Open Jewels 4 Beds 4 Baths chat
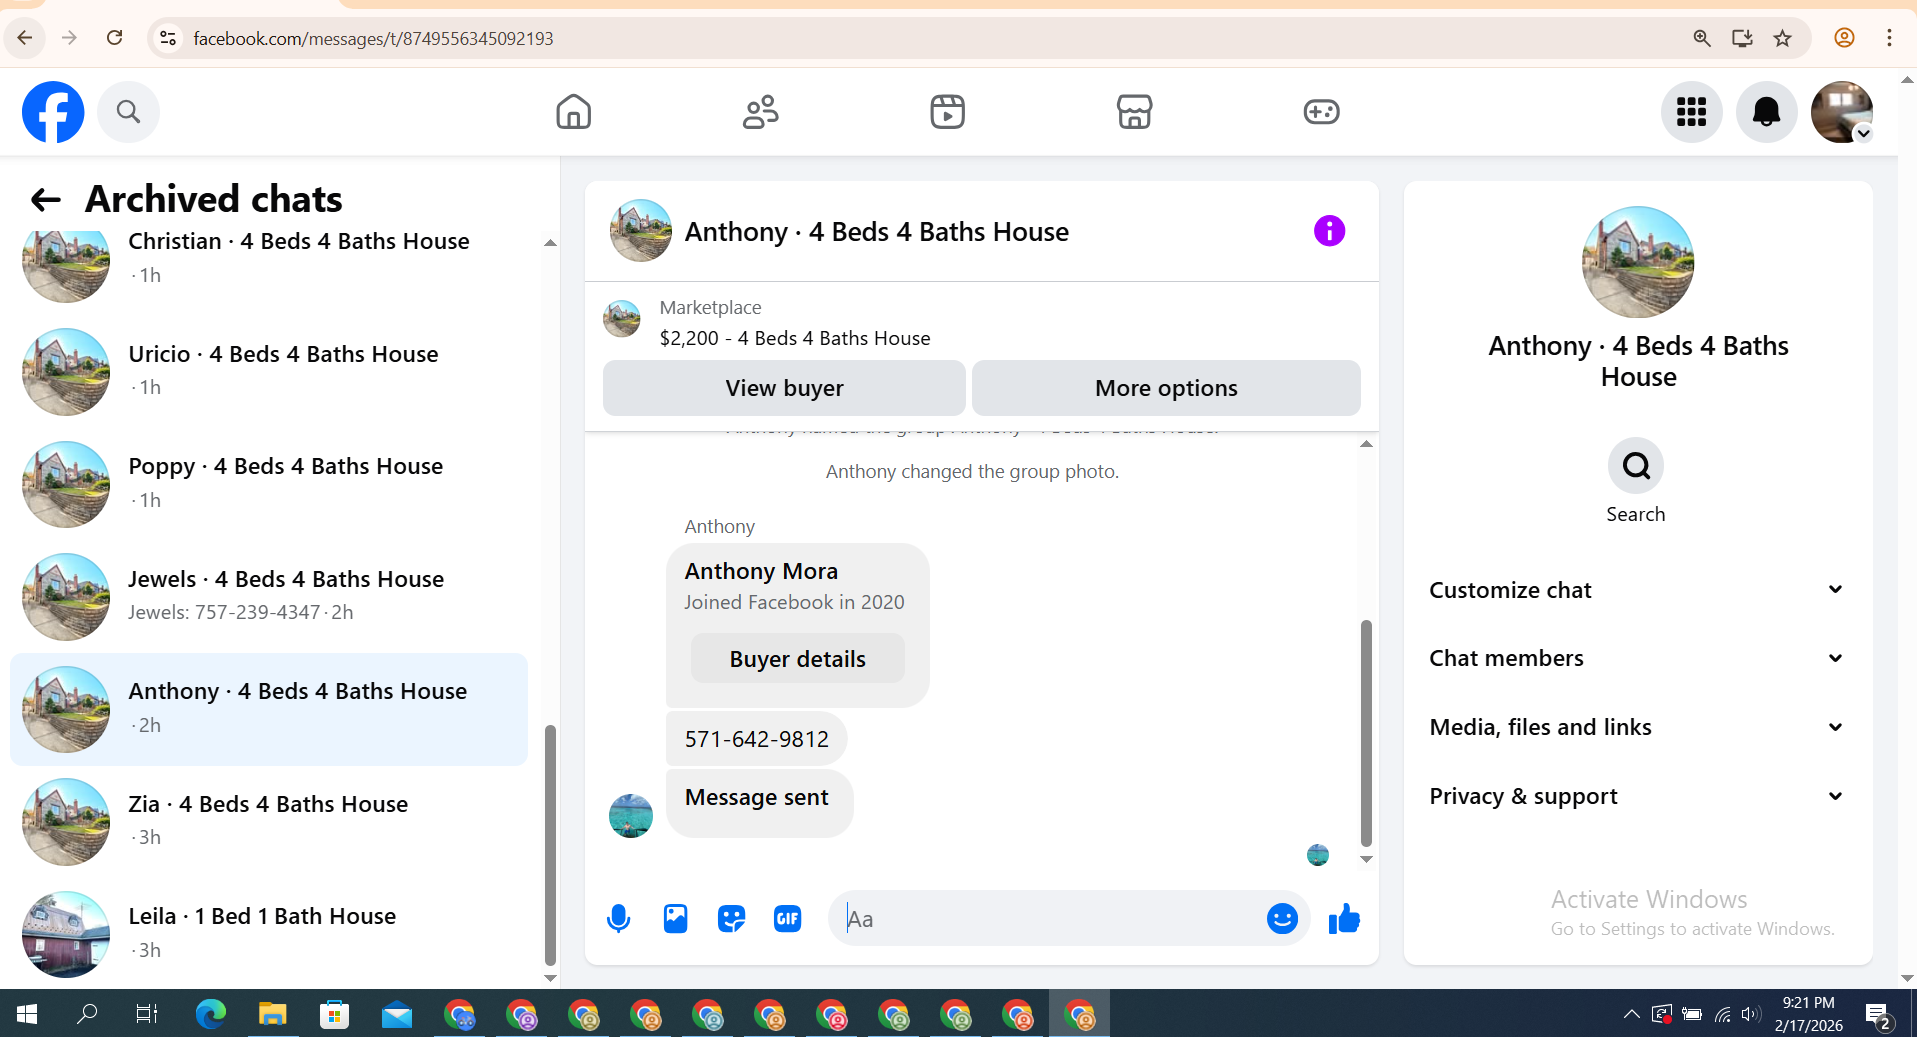Viewport: 1917px width, 1037px height. [x=269, y=596]
